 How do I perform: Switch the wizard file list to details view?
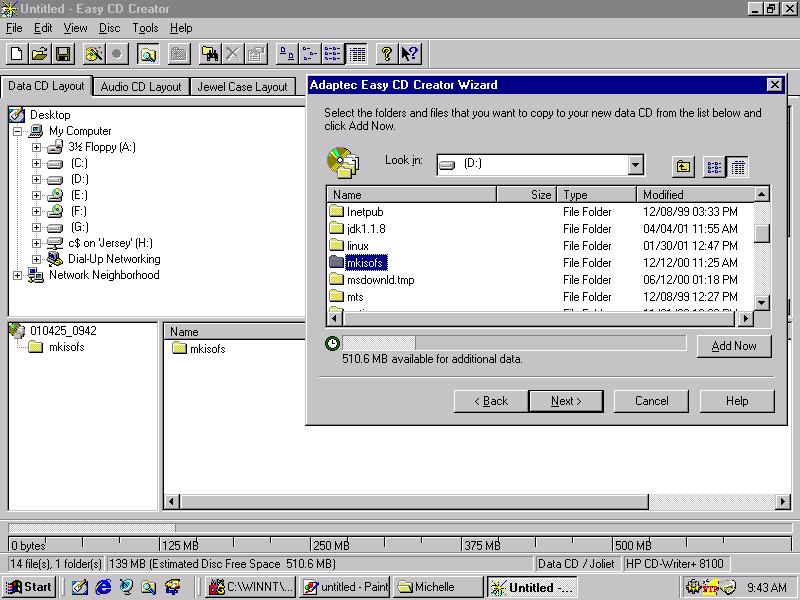coord(737,167)
